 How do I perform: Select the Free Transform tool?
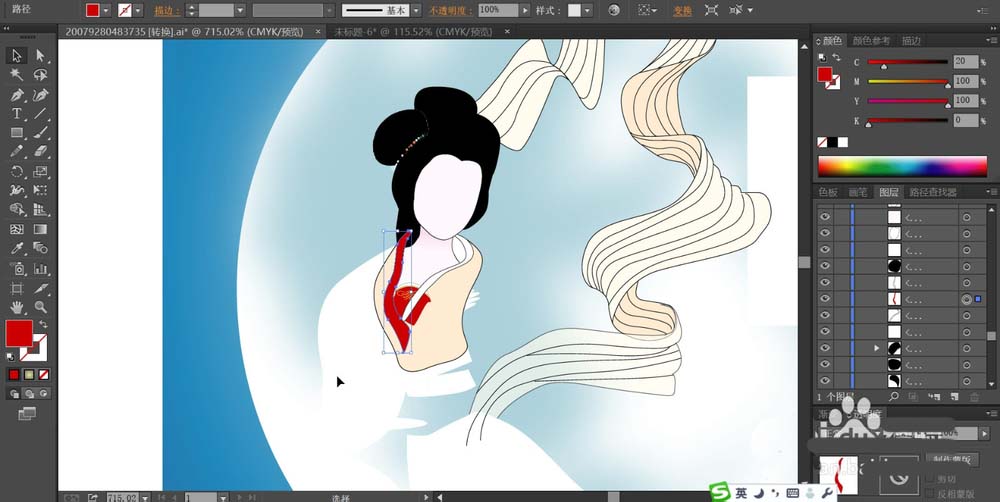tap(40, 190)
